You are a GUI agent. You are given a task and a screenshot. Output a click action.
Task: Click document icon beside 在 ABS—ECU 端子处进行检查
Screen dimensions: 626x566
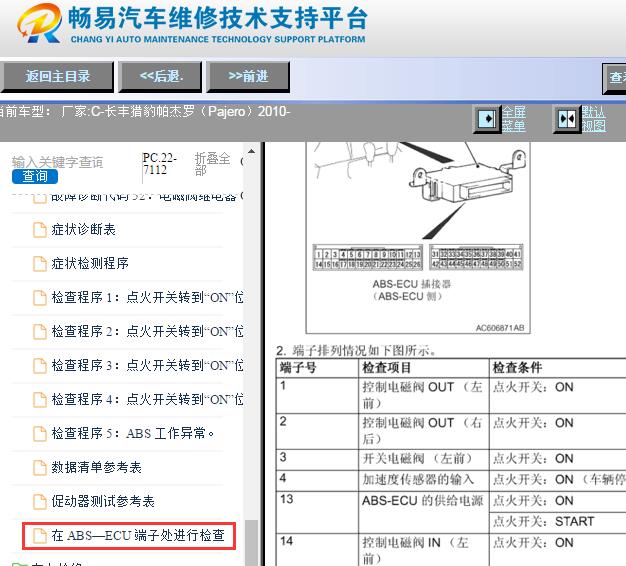40,536
